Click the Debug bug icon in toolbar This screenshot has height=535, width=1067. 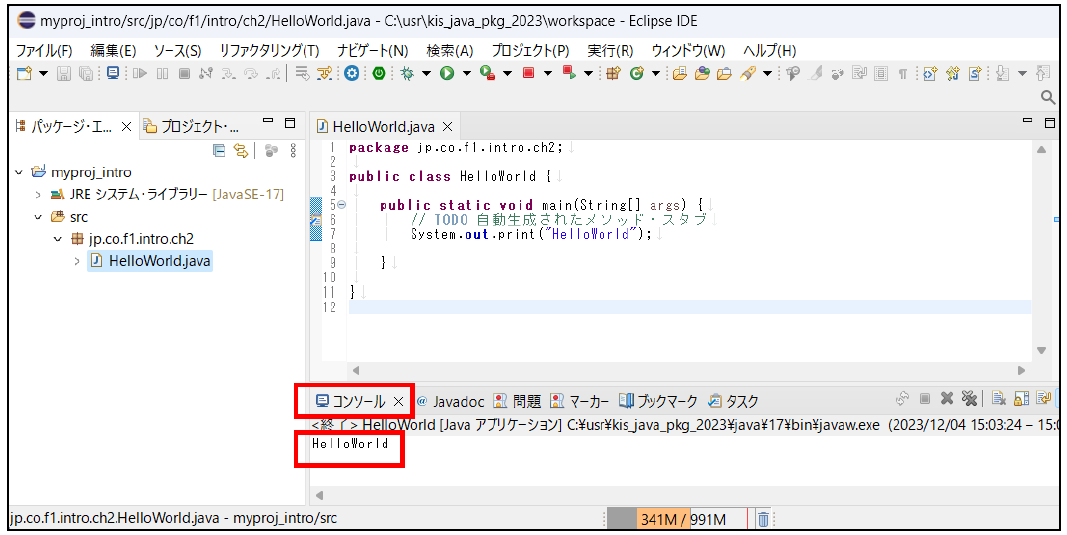(407, 73)
